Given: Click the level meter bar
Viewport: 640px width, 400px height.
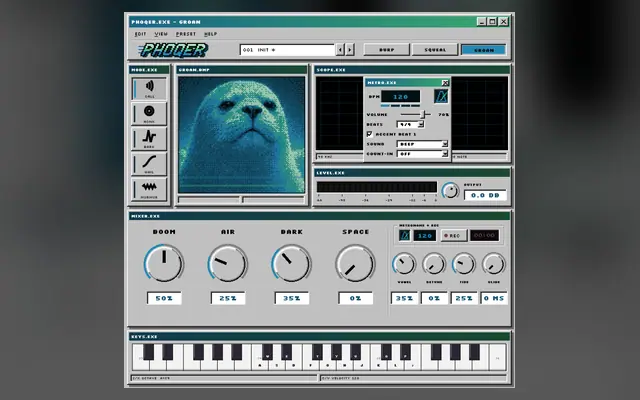Looking at the screenshot, I should pos(377,187).
